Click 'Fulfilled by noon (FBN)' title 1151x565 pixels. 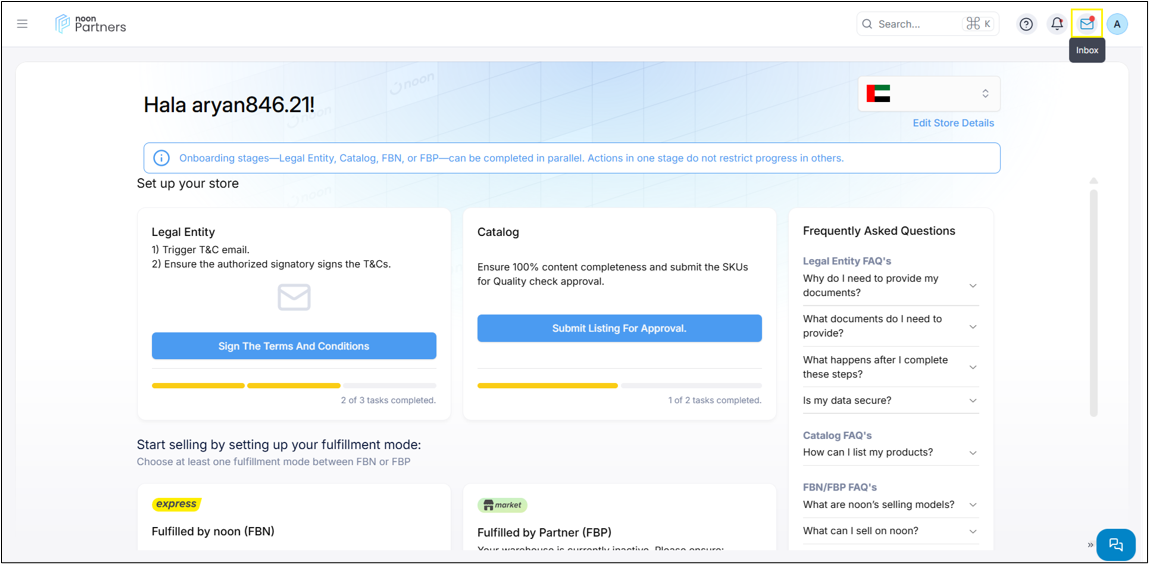(213, 531)
